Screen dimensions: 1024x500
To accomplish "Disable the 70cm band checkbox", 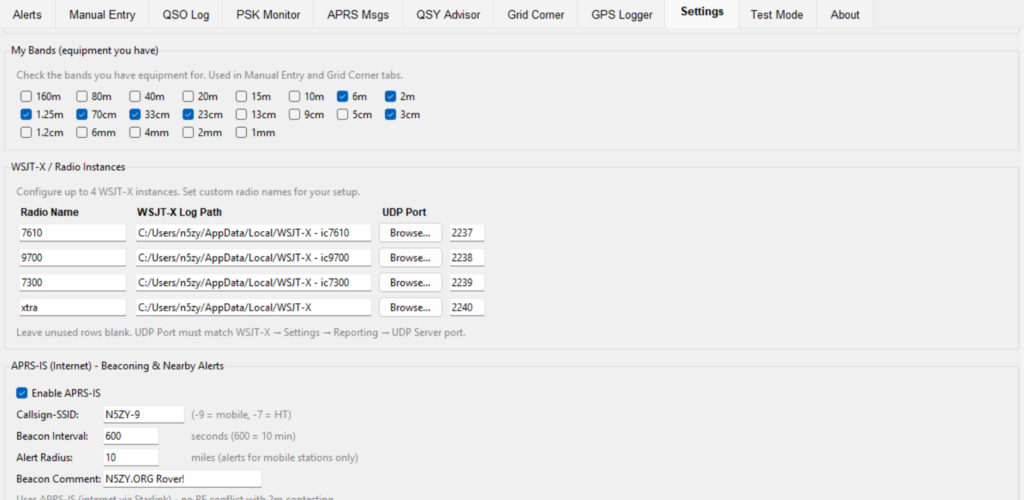I will [x=82, y=115].
